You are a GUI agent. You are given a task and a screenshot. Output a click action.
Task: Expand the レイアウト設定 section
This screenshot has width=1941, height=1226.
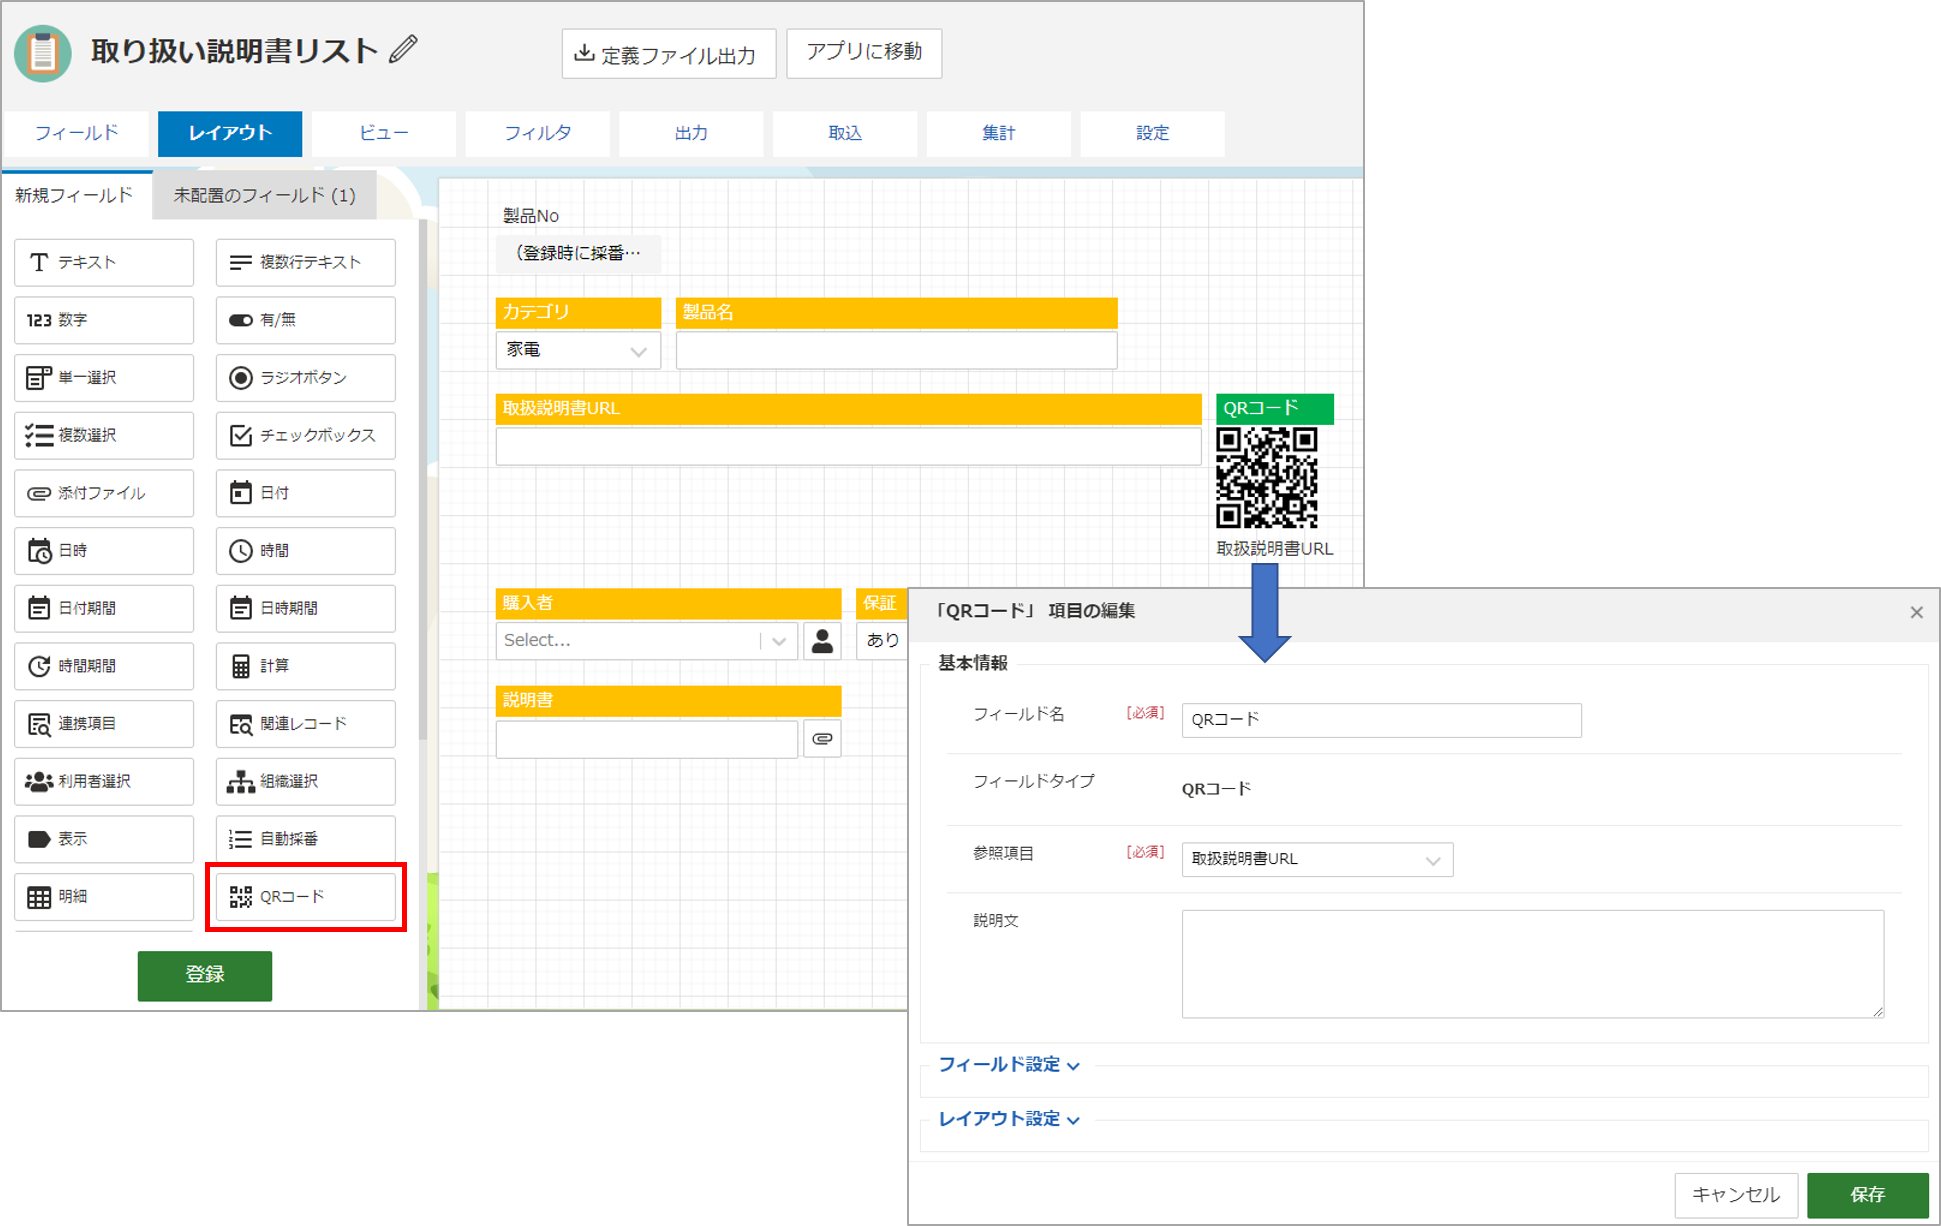(1009, 1119)
